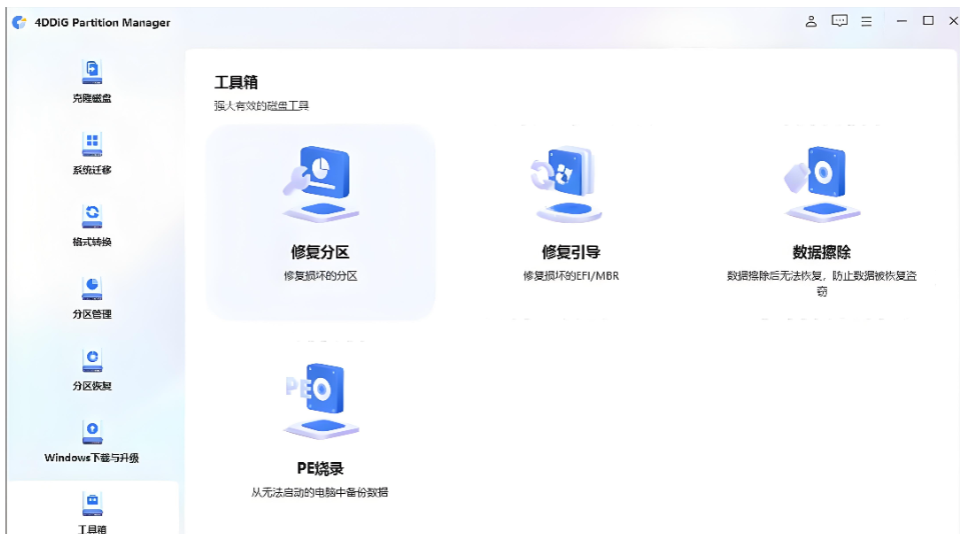The height and width of the screenshot is (534, 967).
Task: Open the 格式转换 (Format Convert) sidebar icon
Action: [92, 216]
